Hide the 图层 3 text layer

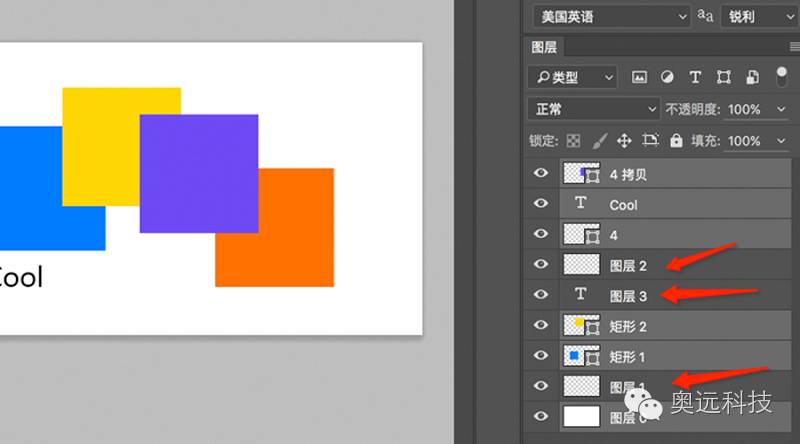pyautogui.click(x=541, y=294)
